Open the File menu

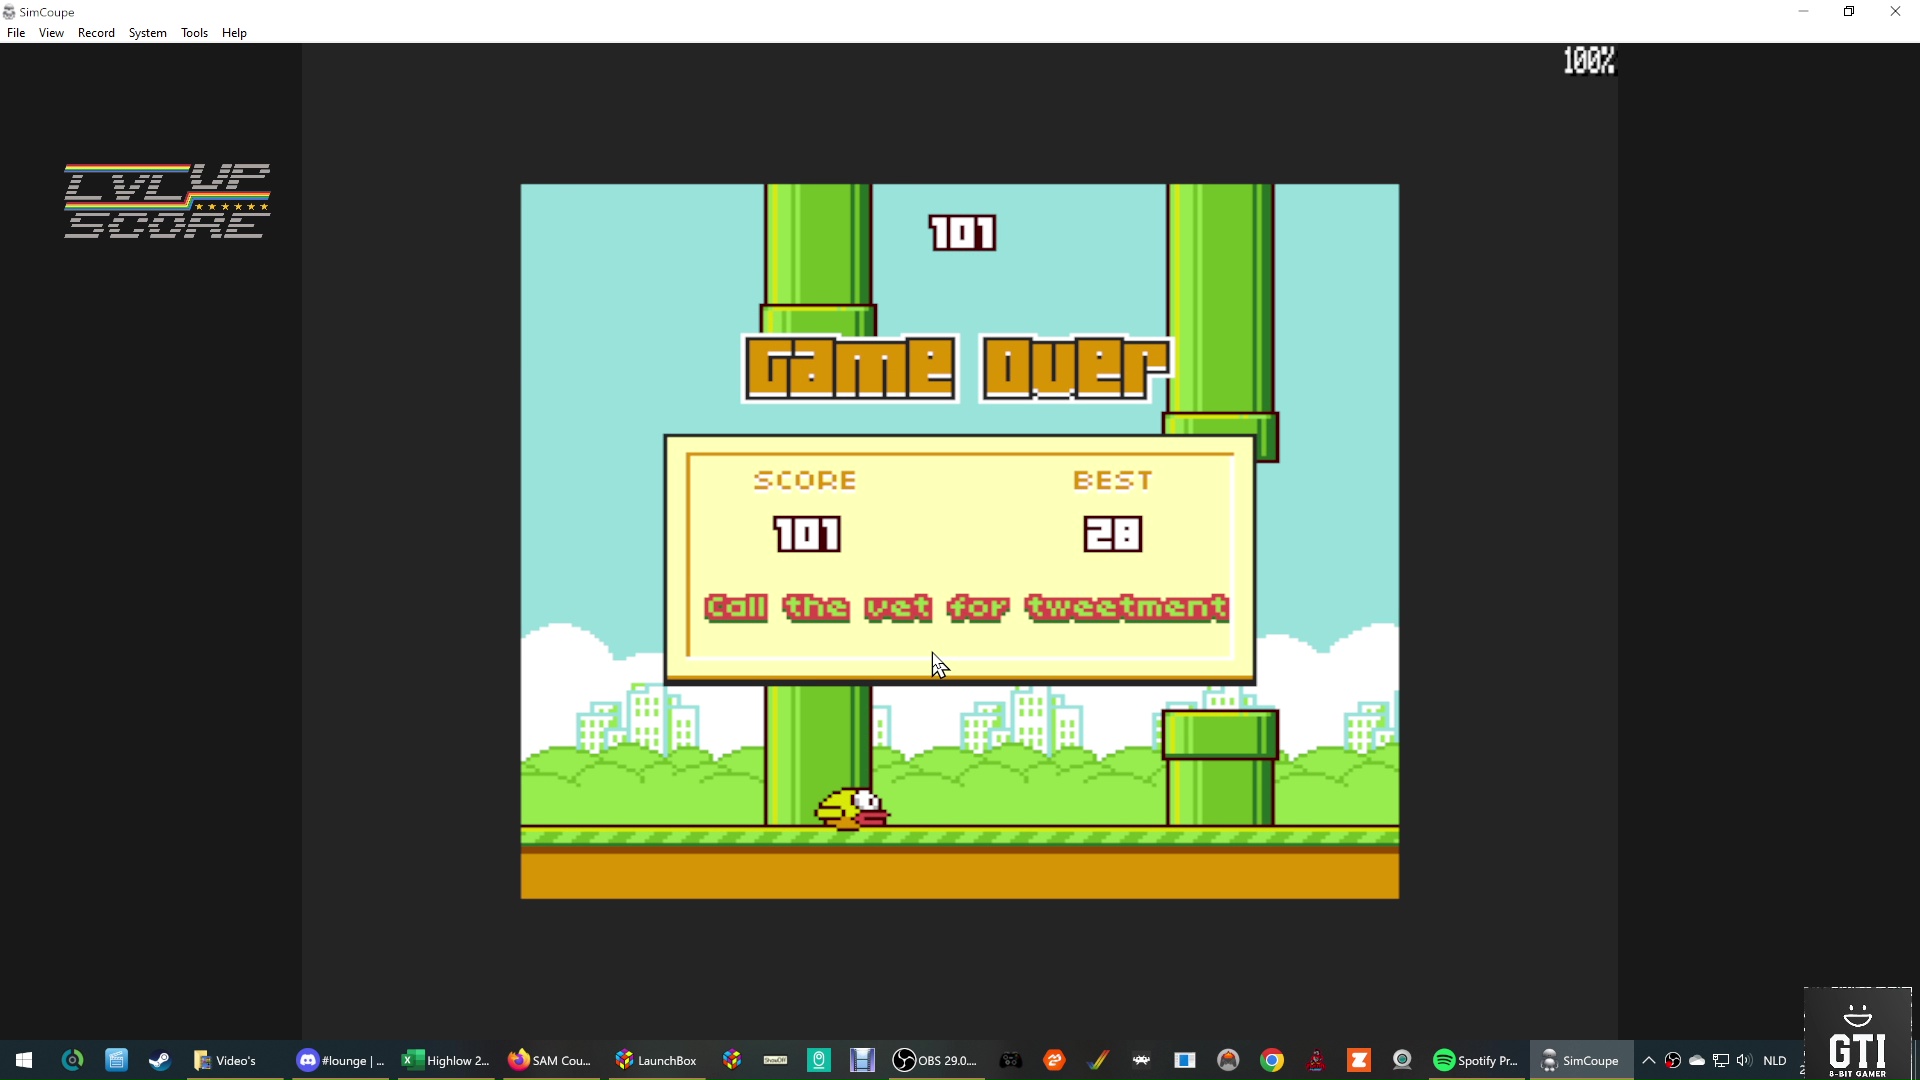pos(16,33)
